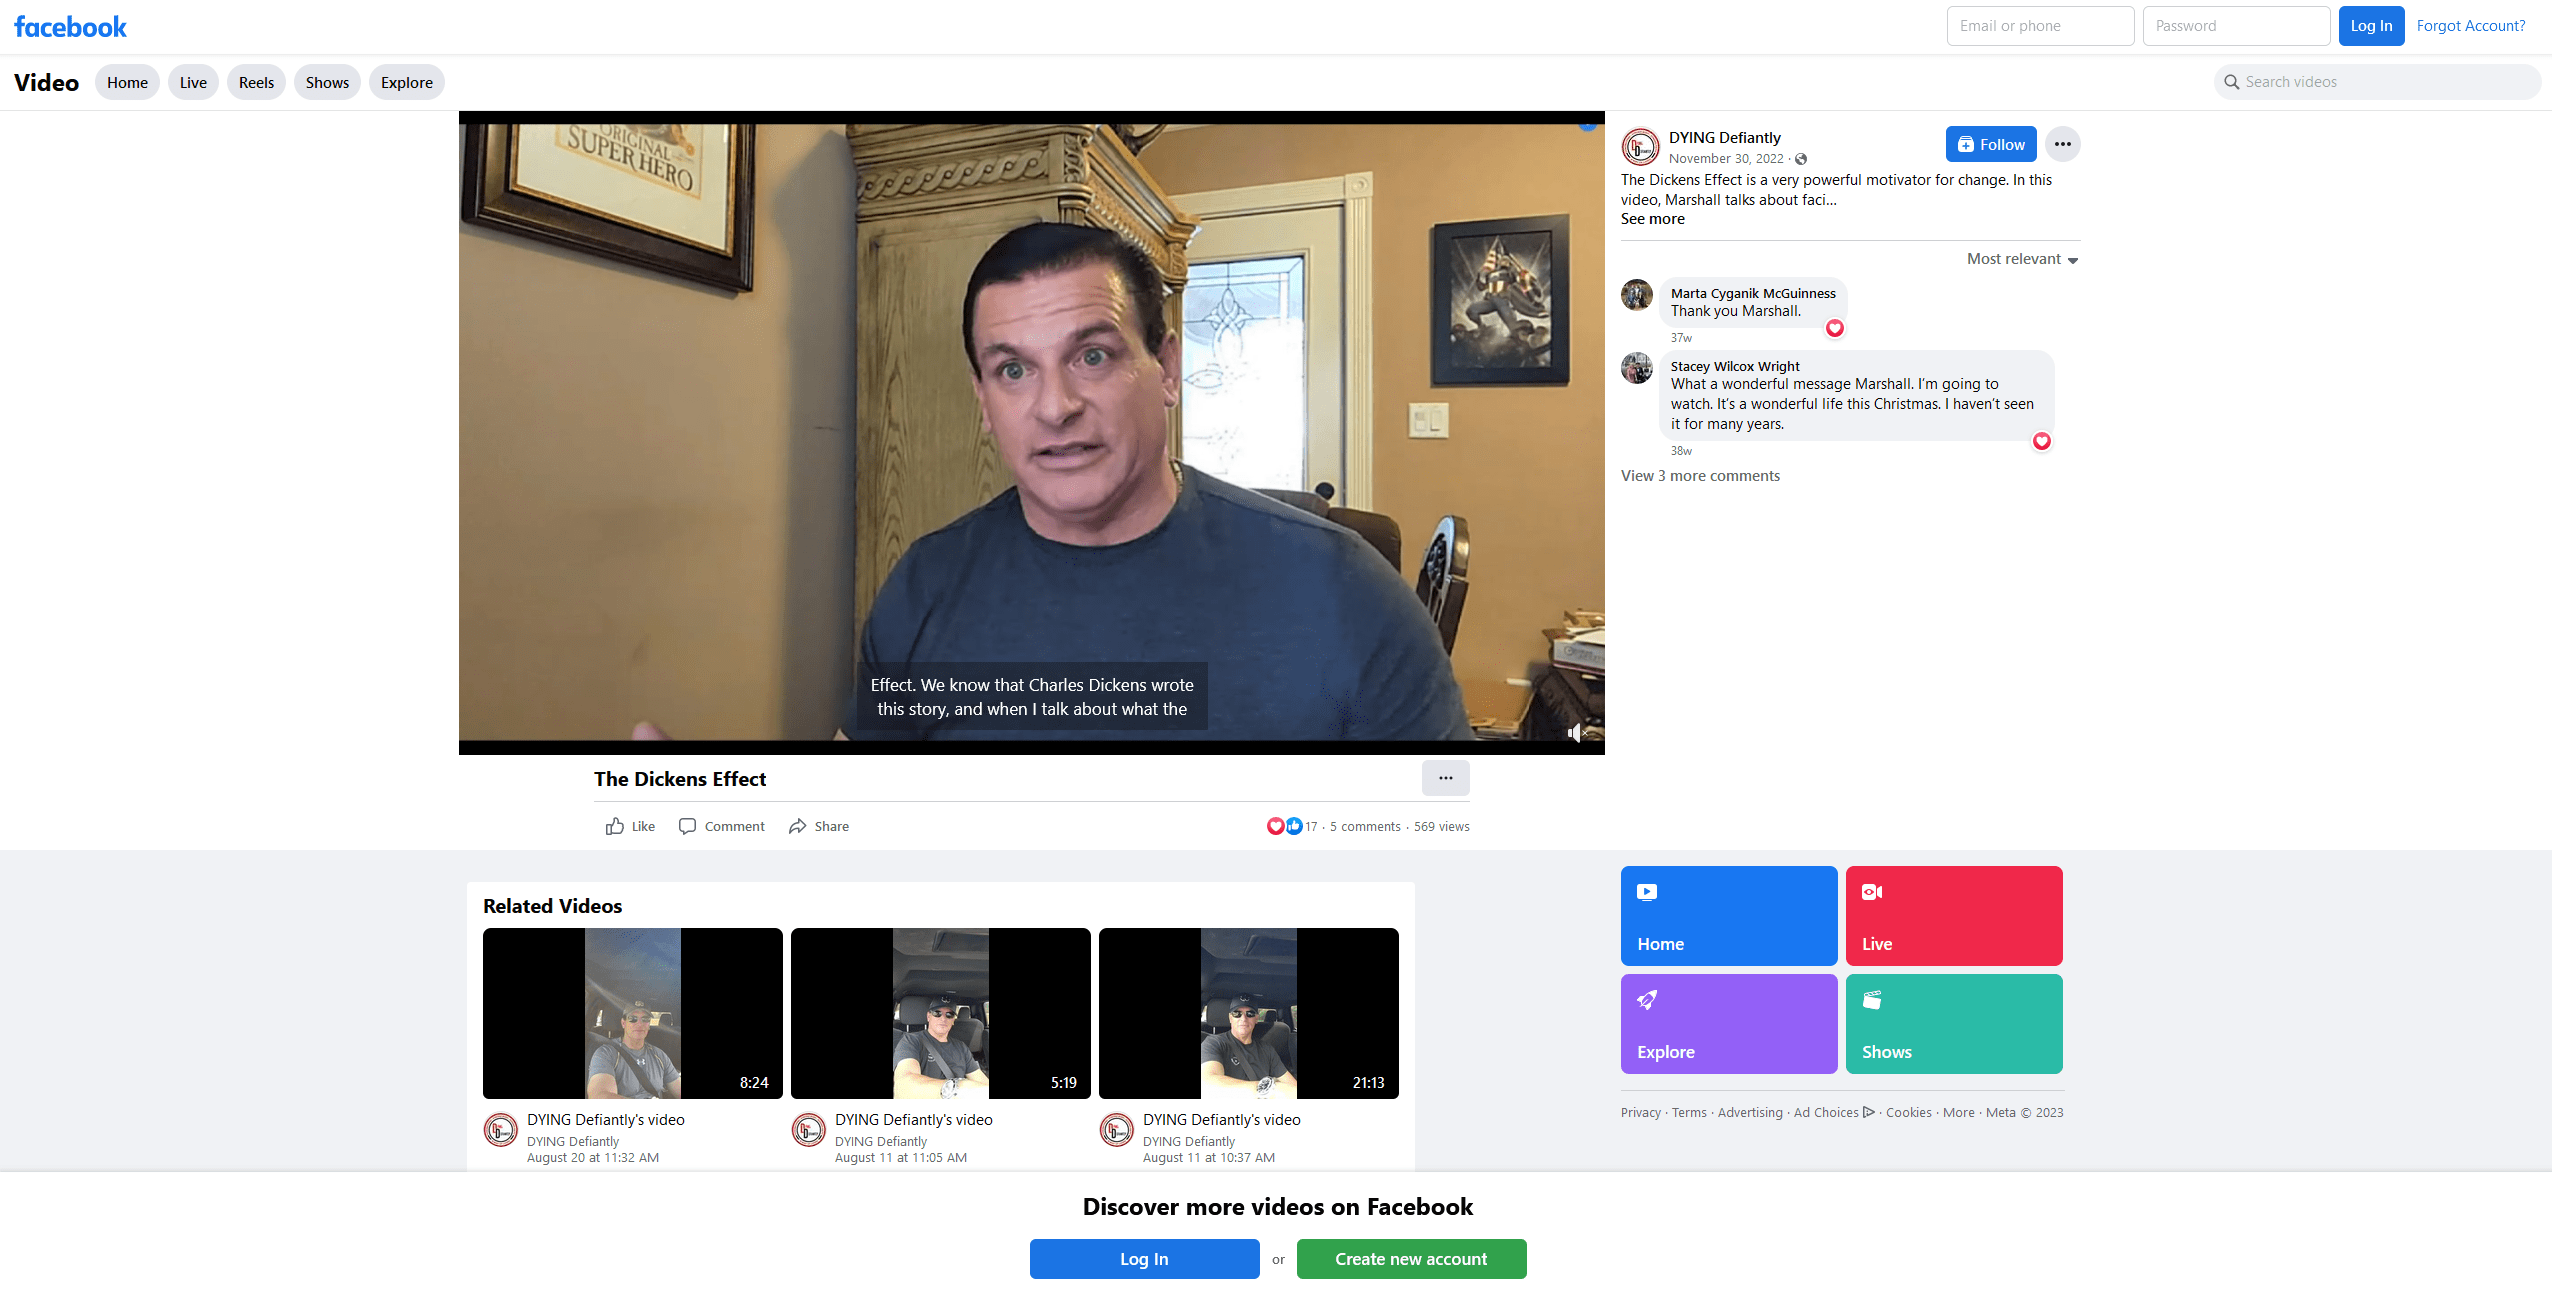Click the heart reaction on Marta's comment

[1834, 328]
